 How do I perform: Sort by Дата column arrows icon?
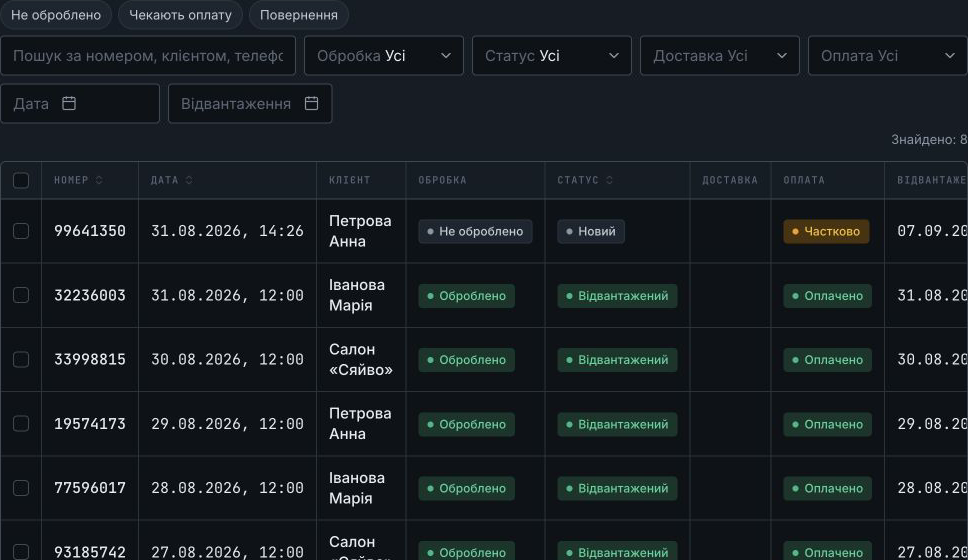point(189,180)
